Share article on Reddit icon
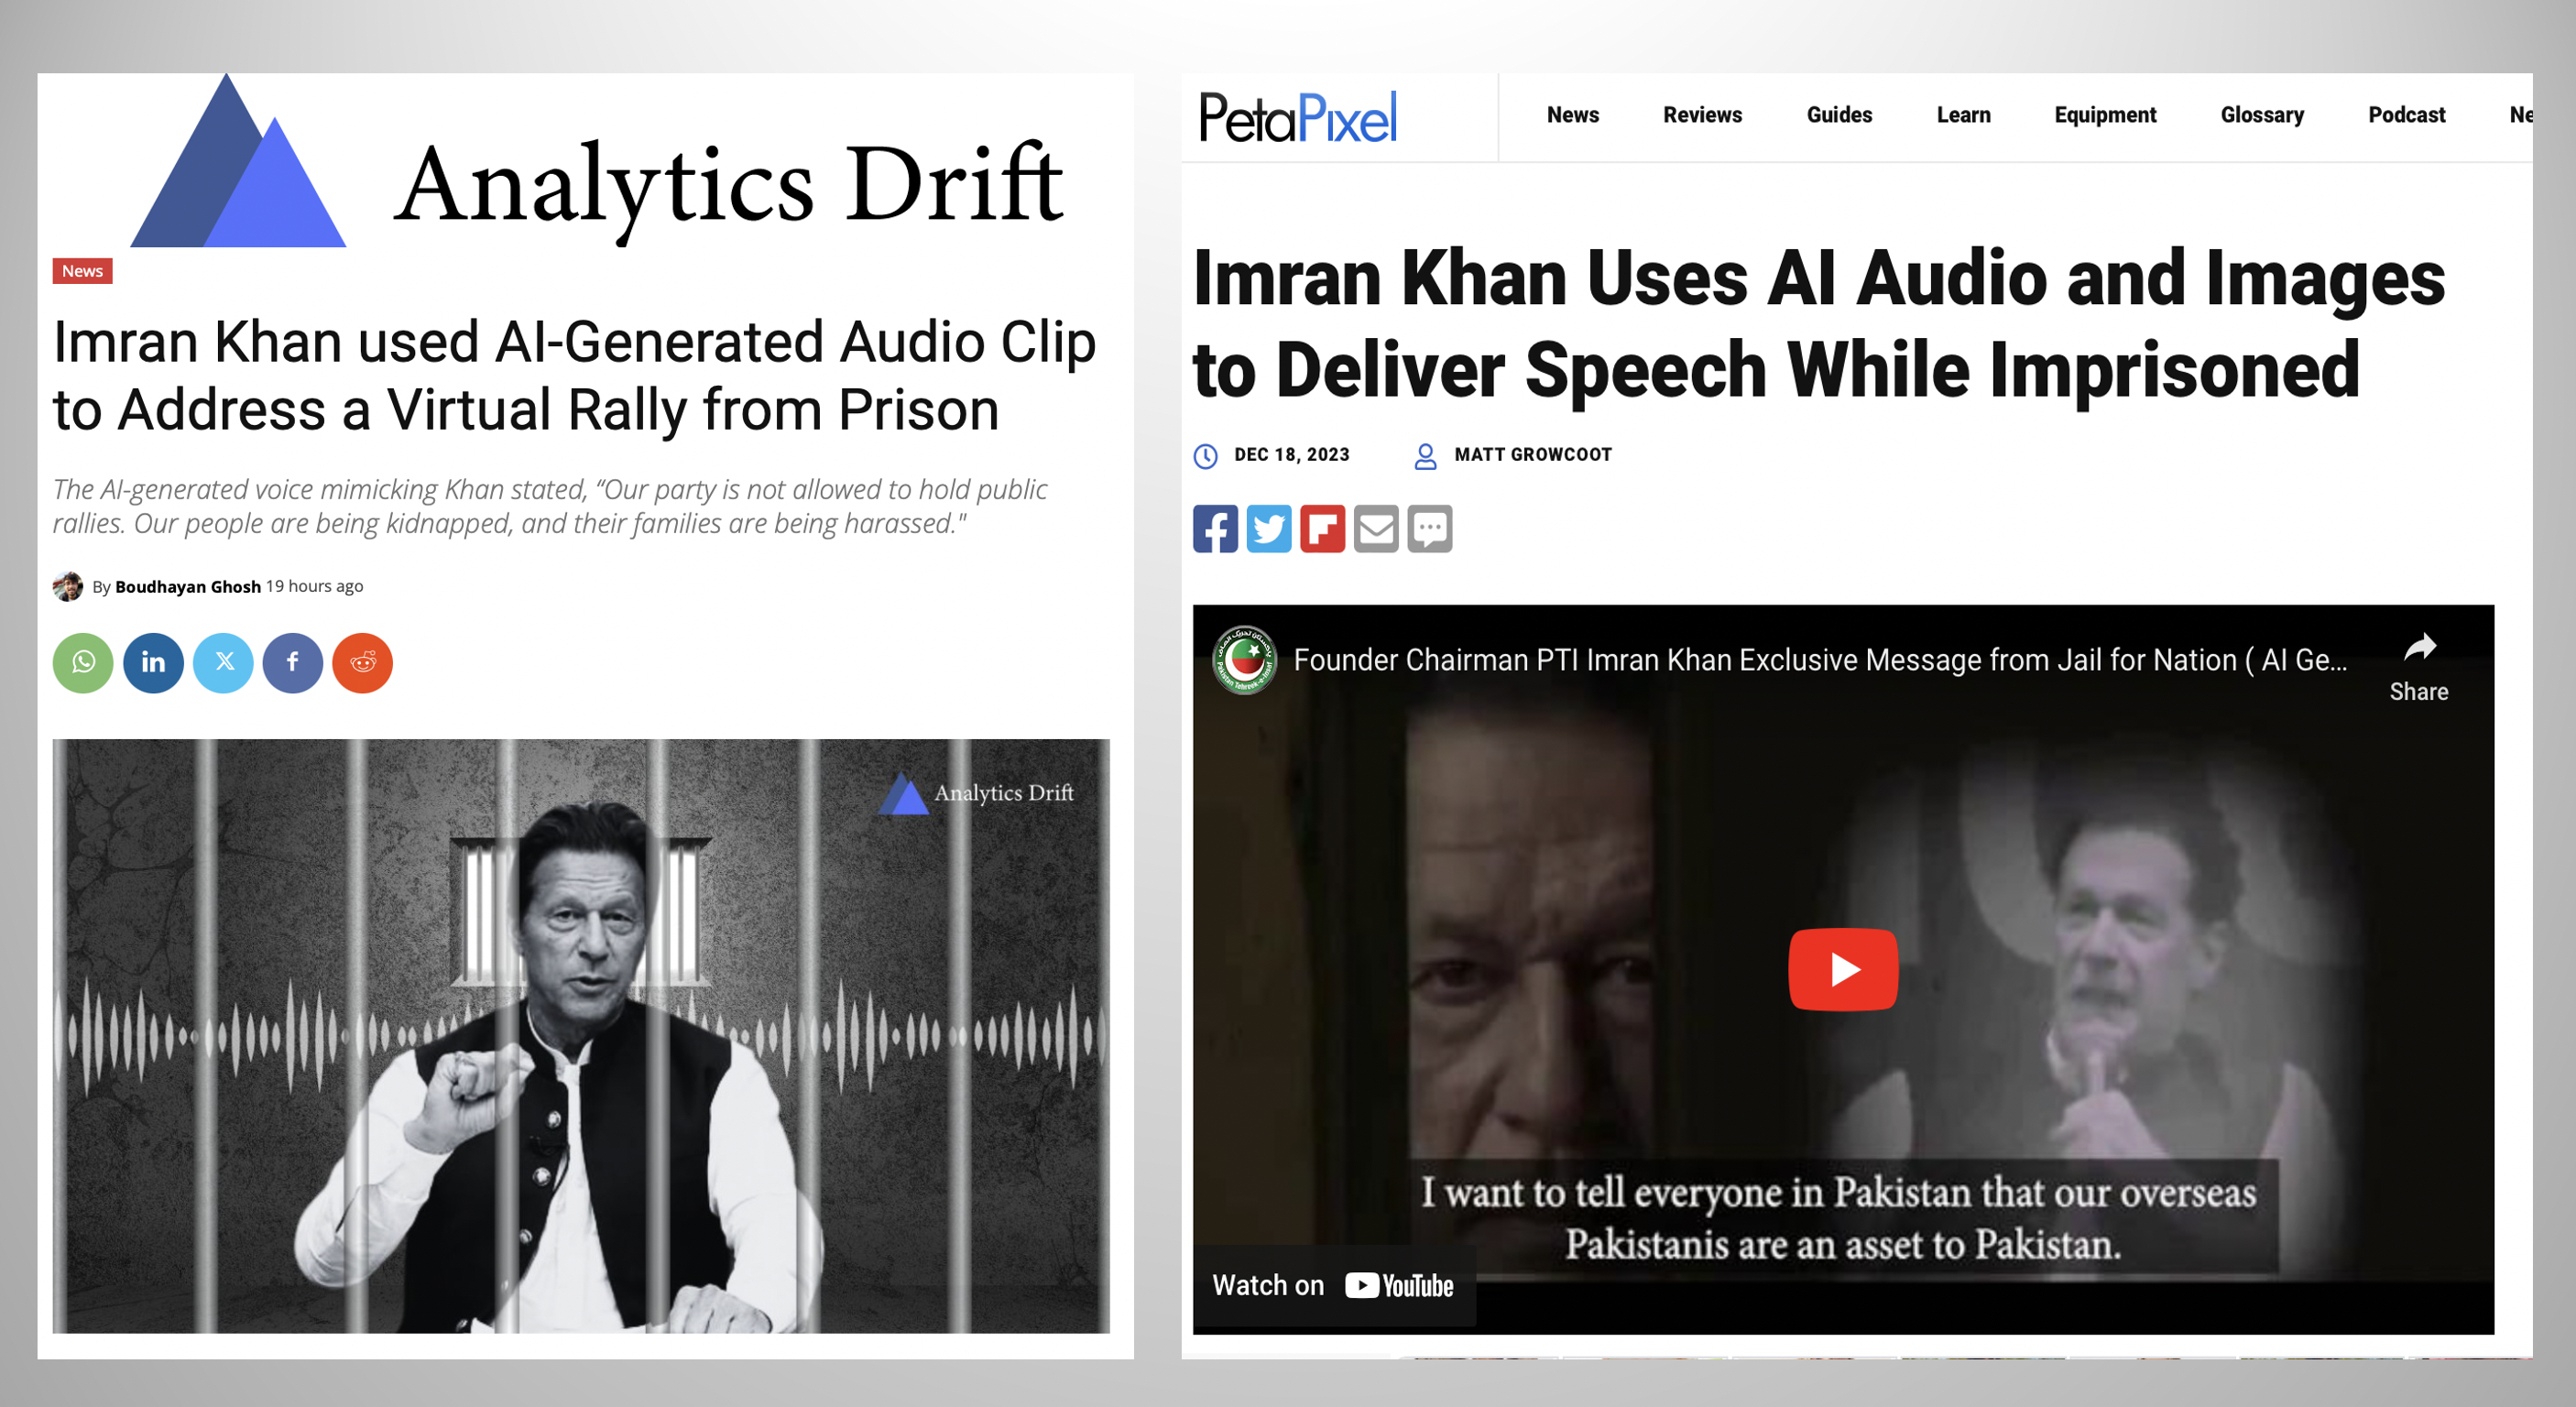 pos(363,662)
